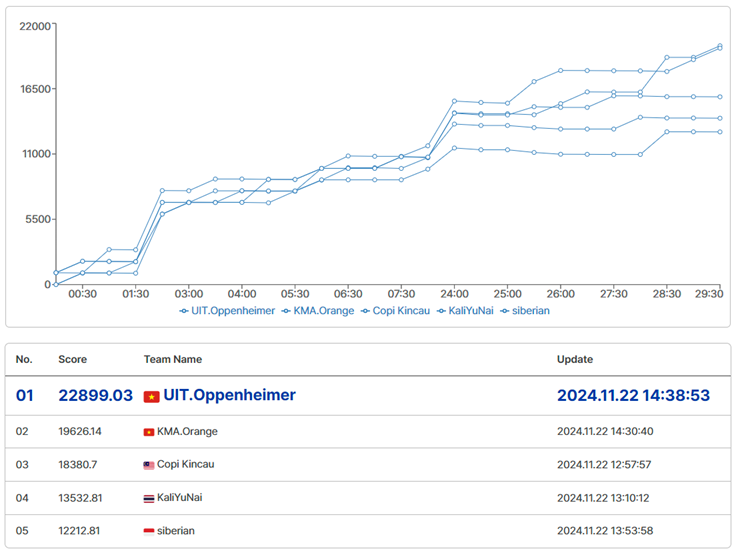This screenshot has width=734, height=551.
Task: Click the Update column header
Action: 575,360
